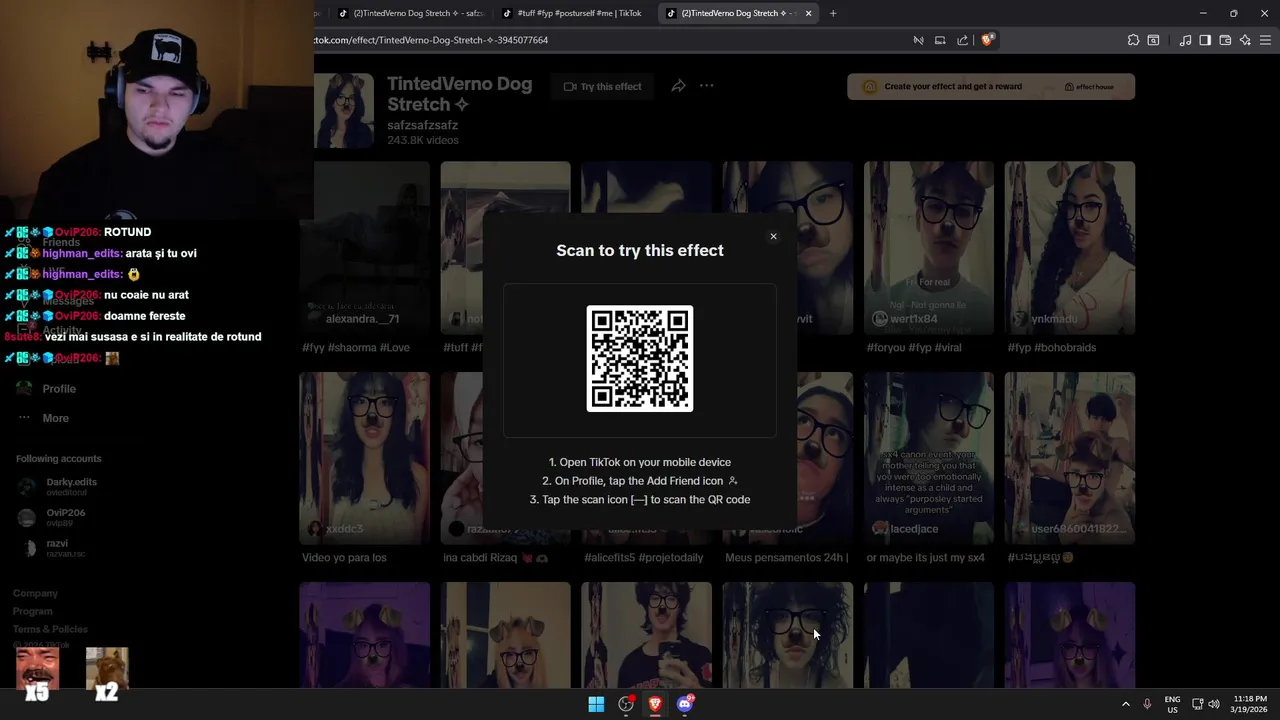
Task: Open the lacedjace video thumbnail
Action: pos(929,458)
